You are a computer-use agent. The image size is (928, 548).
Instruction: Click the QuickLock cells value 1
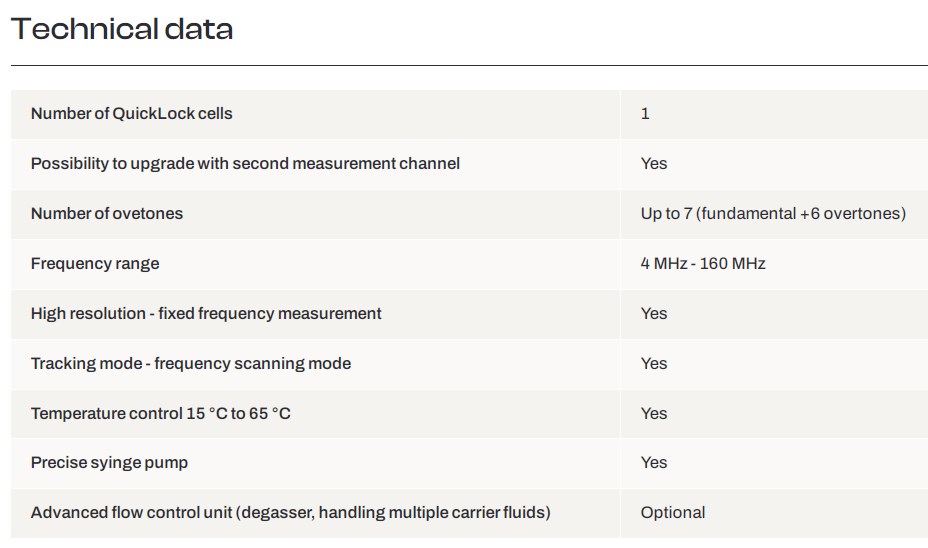pos(645,114)
